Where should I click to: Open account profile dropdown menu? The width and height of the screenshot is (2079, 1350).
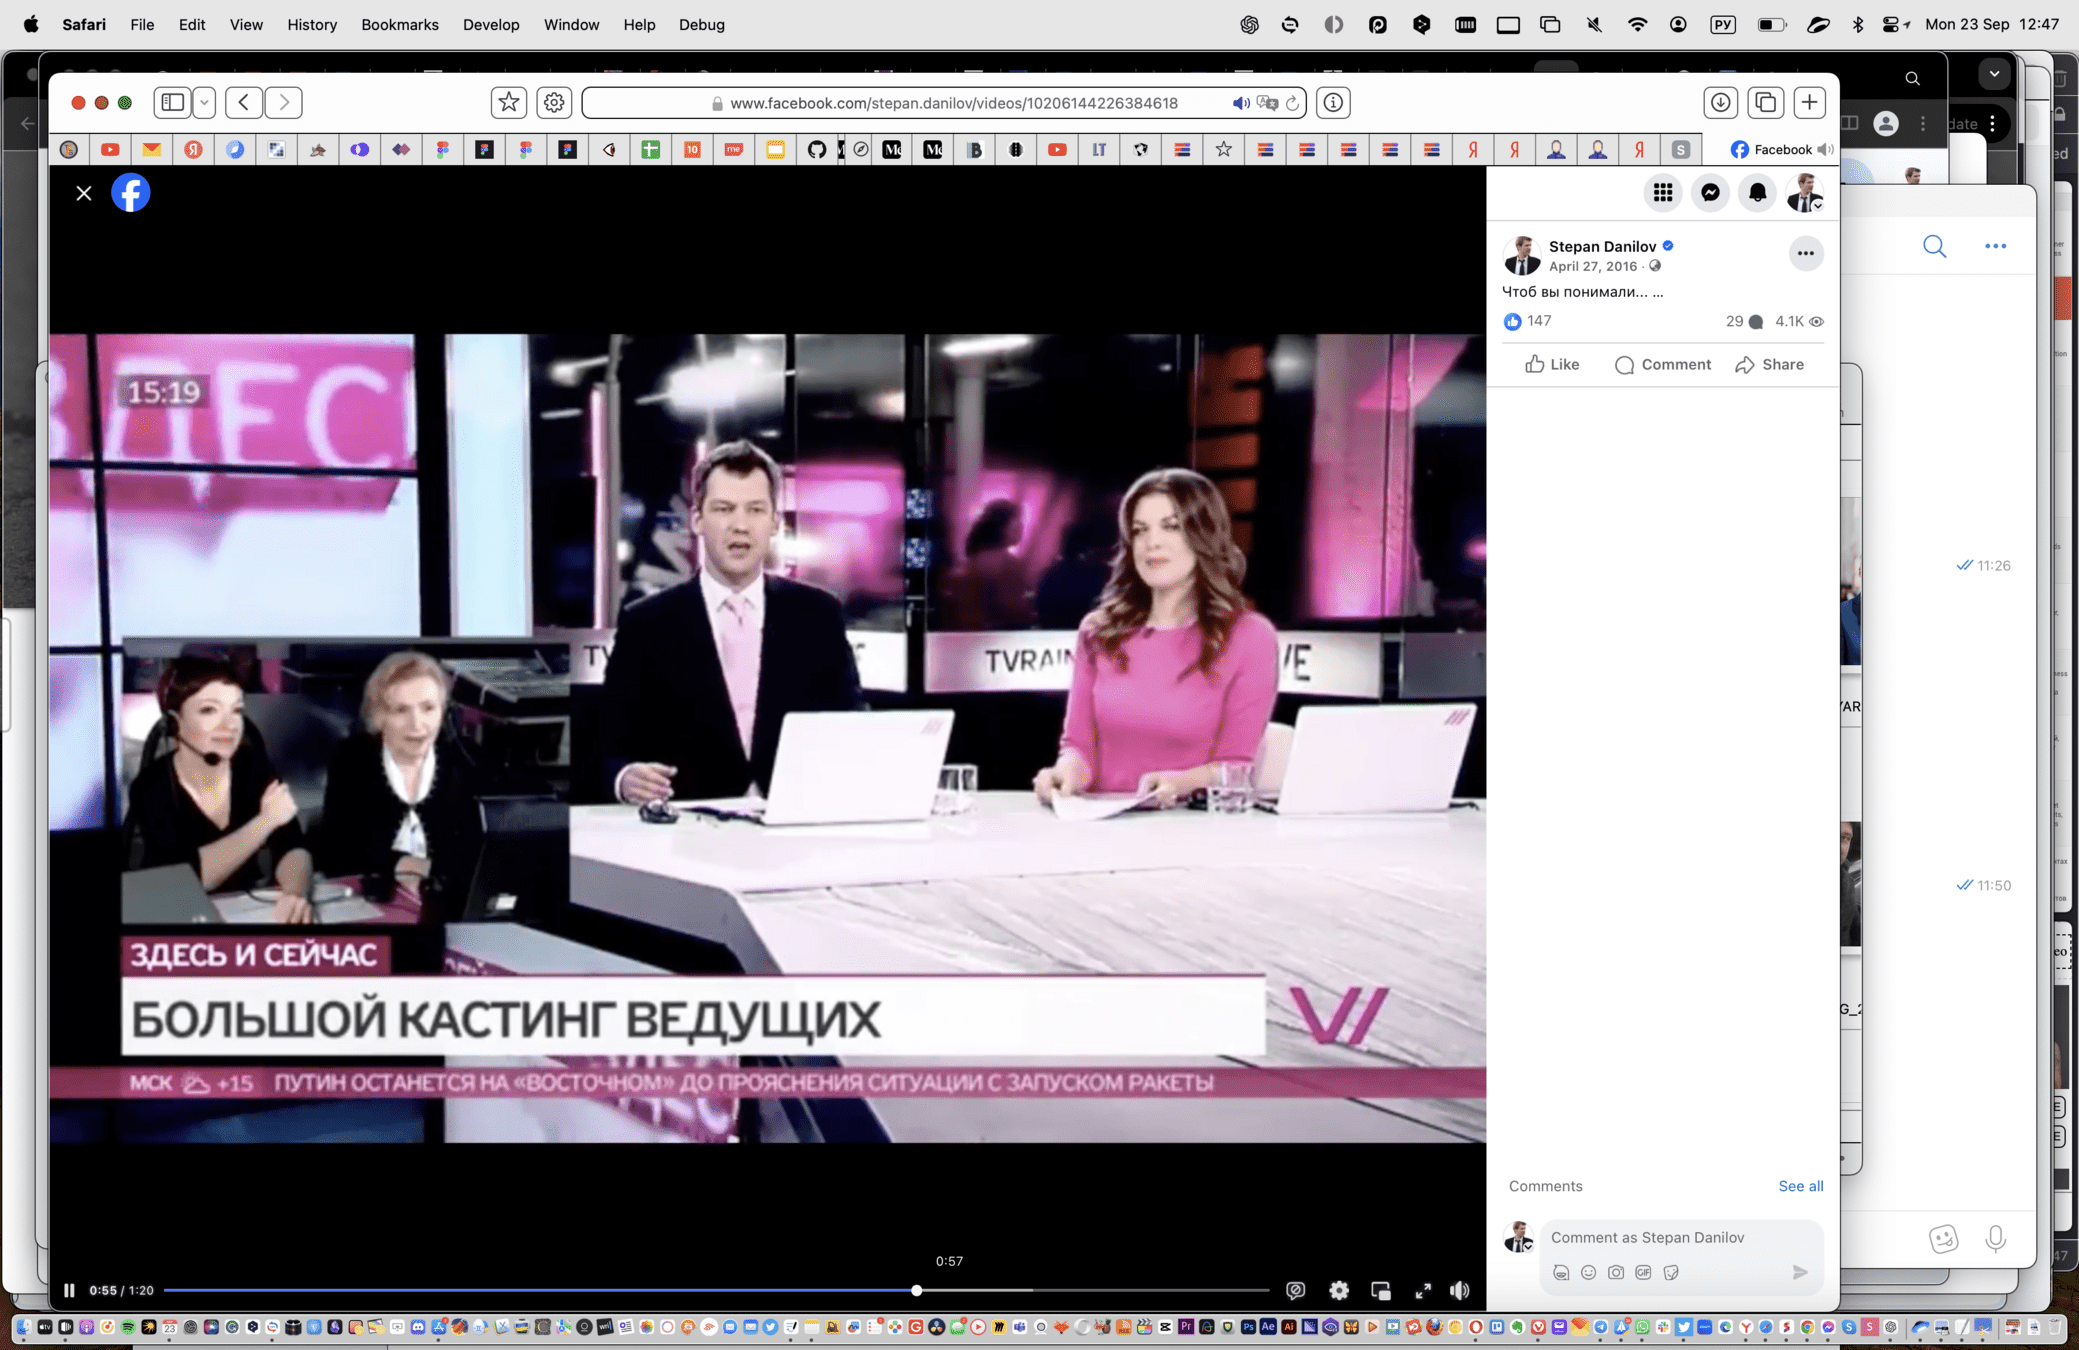point(1805,193)
